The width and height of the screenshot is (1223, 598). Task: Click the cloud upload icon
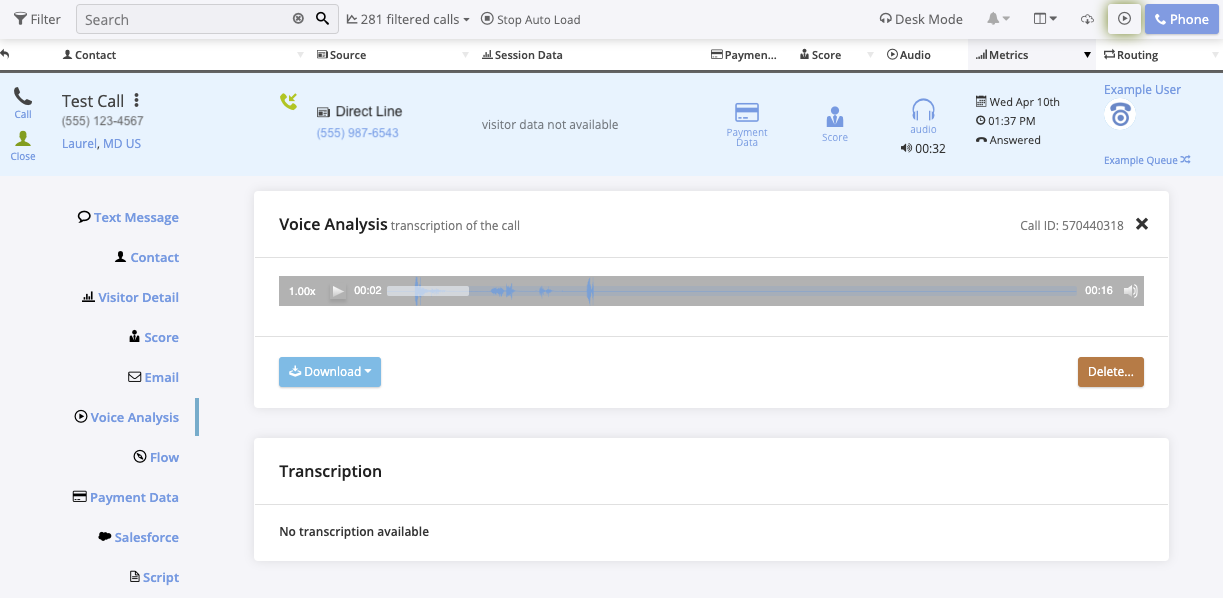[x=1086, y=18]
